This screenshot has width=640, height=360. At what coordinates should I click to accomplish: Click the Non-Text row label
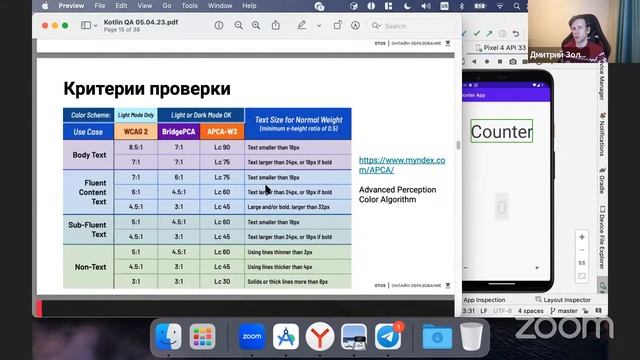pos(90,267)
